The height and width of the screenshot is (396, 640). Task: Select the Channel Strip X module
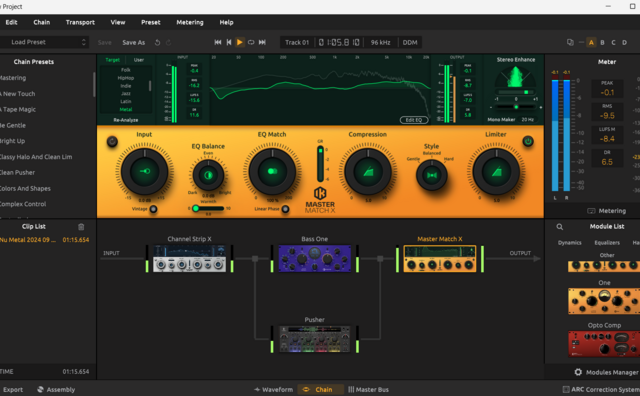pyautogui.click(x=189, y=258)
